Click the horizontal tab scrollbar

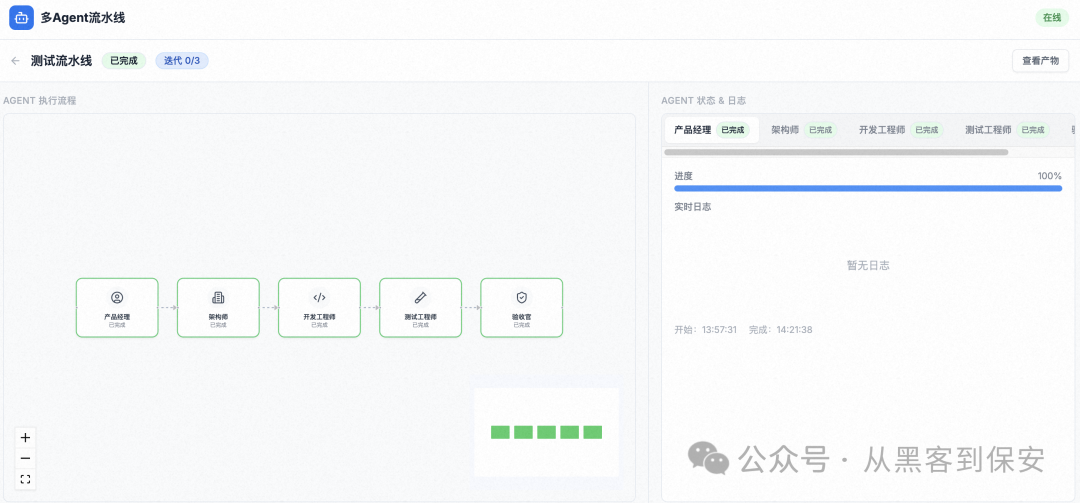(x=836, y=152)
